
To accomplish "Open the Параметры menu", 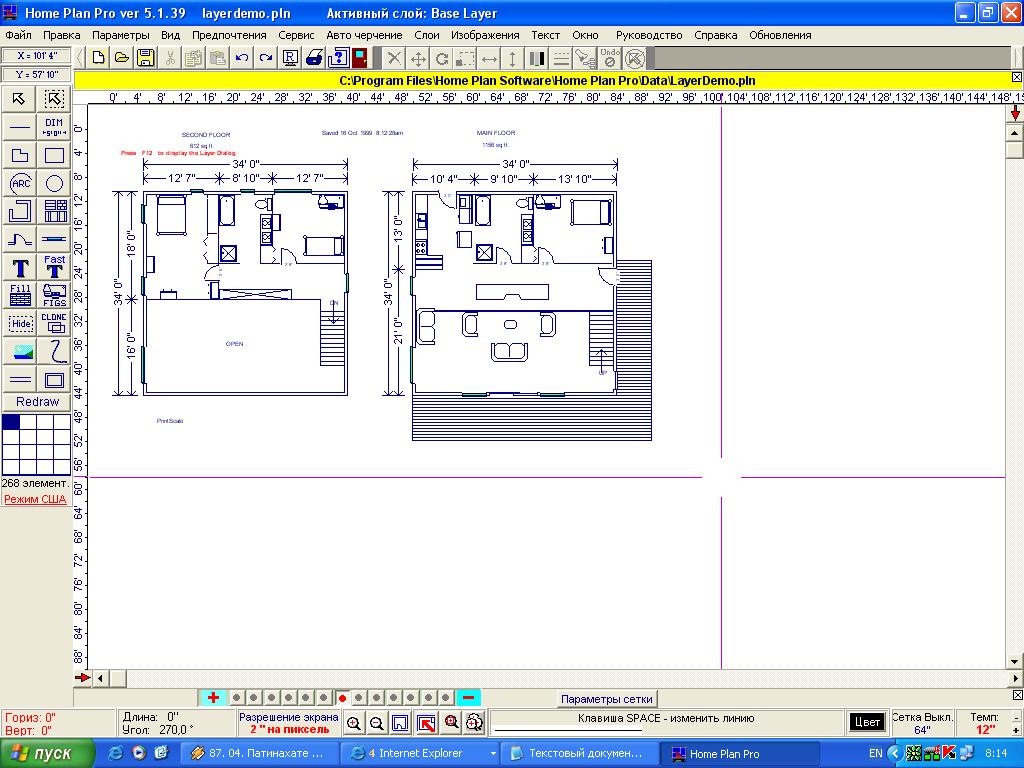I will point(120,35).
